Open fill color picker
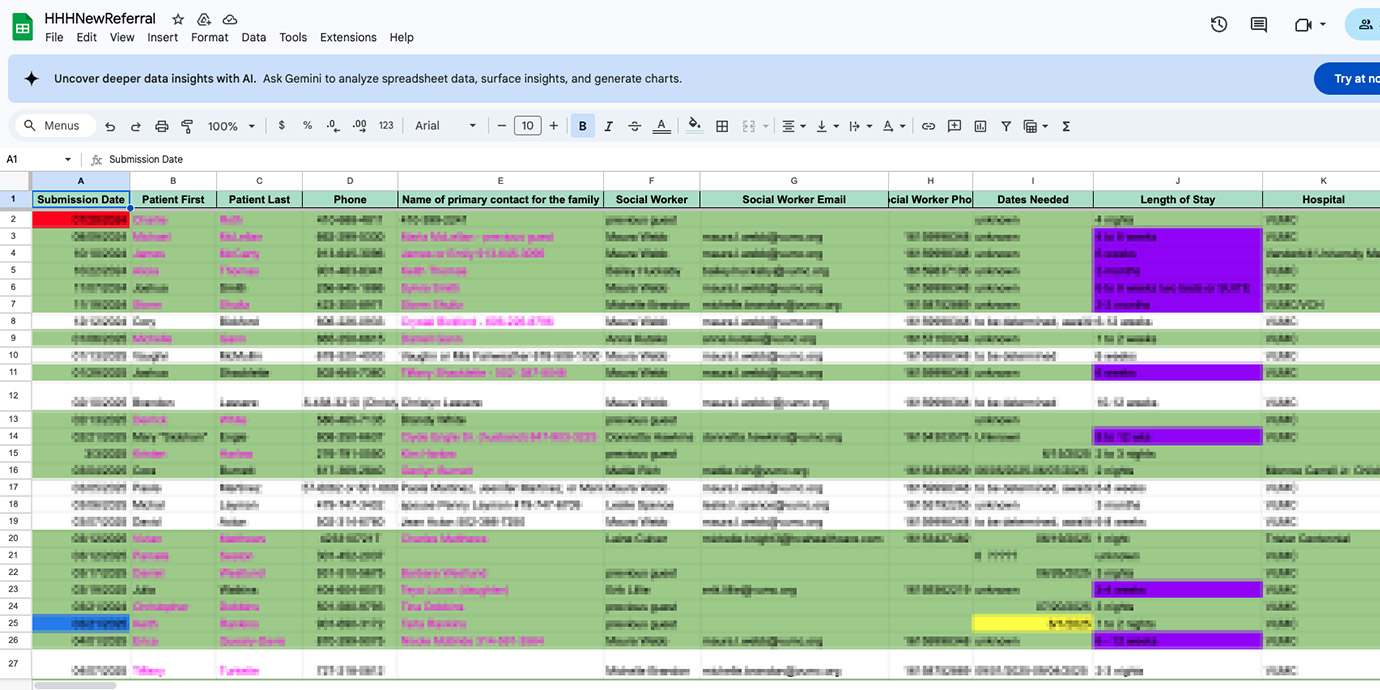This screenshot has width=1380, height=690. [x=695, y=126]
